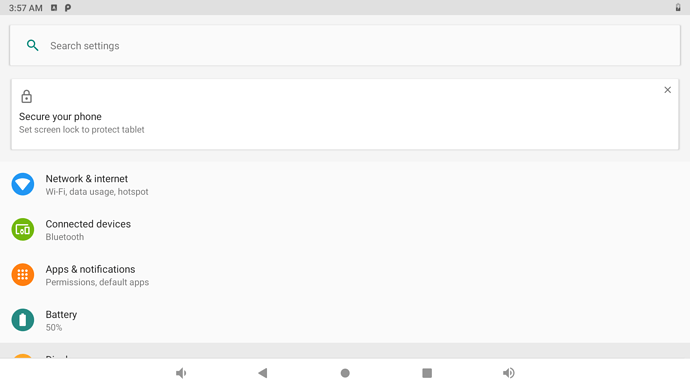
Task: Tap the volume down navigation button
Action: (x=181, y=373)
